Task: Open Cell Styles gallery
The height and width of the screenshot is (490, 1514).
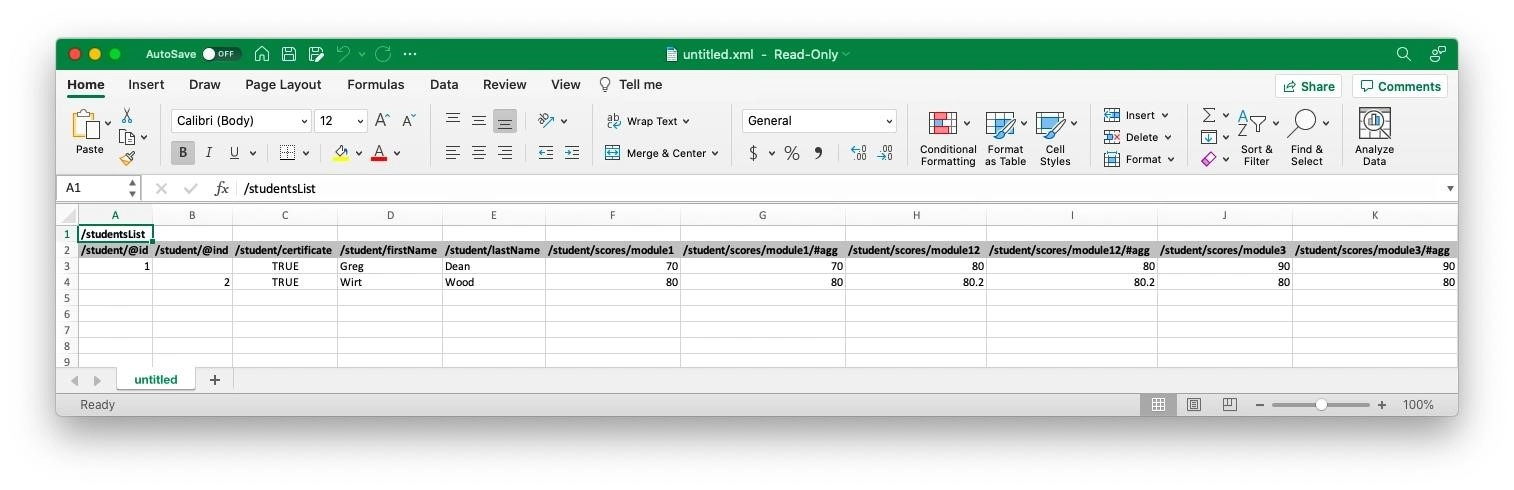Action: (x=1055, y=138)
